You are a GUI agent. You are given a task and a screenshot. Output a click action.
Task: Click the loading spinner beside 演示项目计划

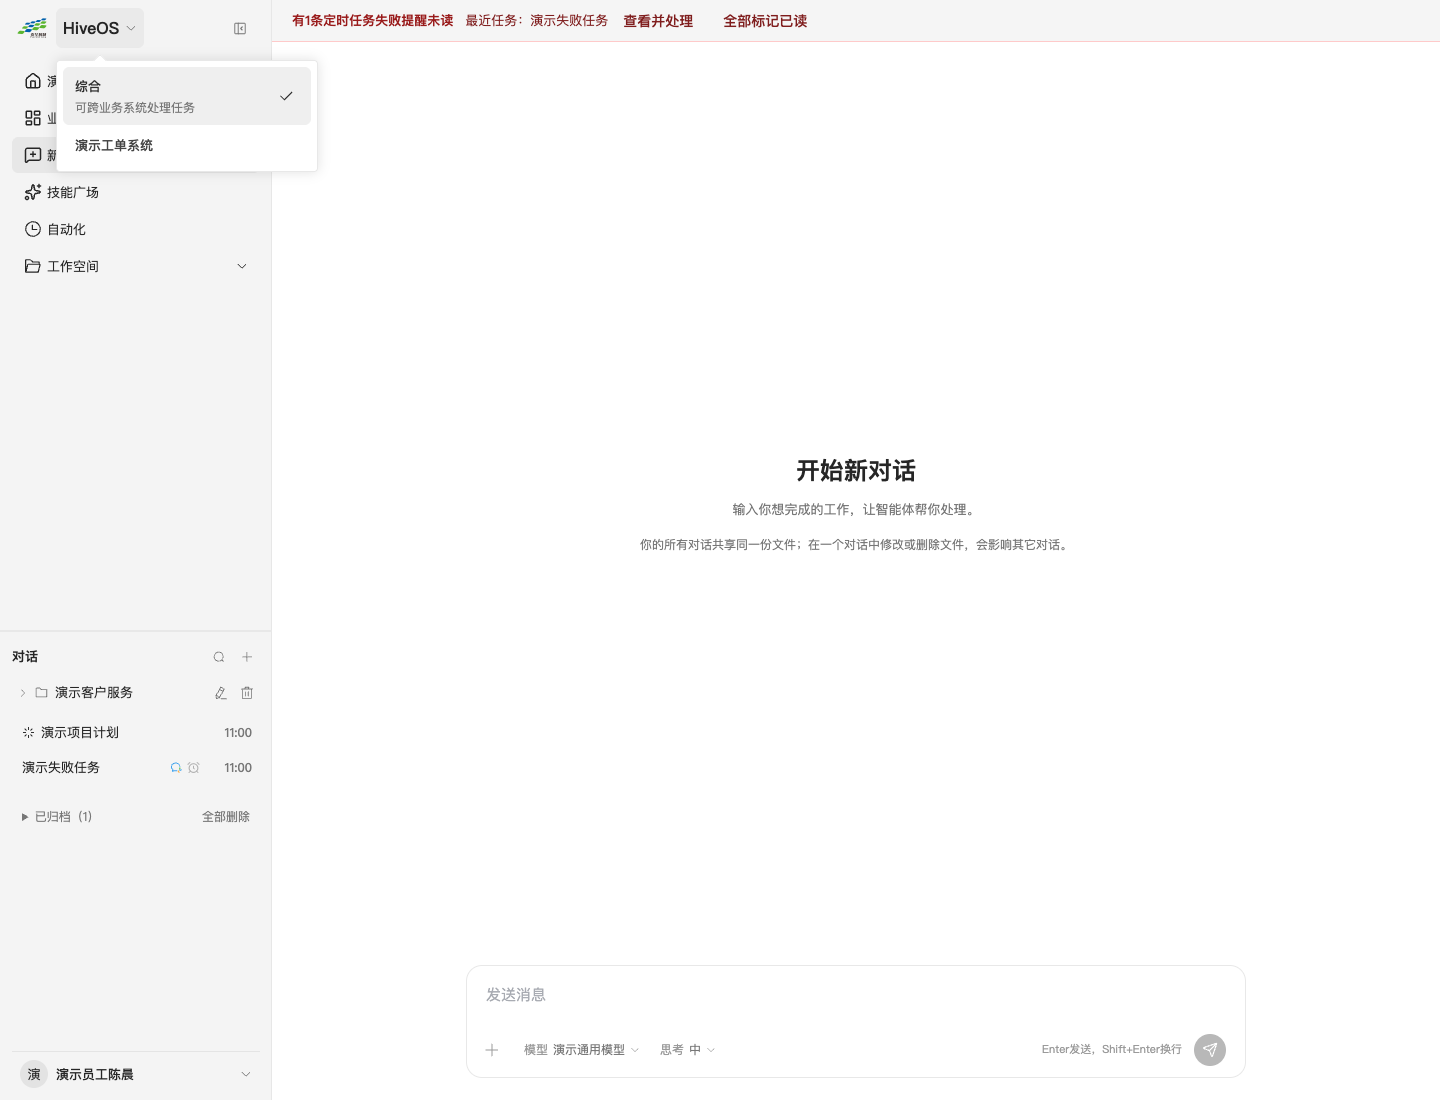coord(28,733)
